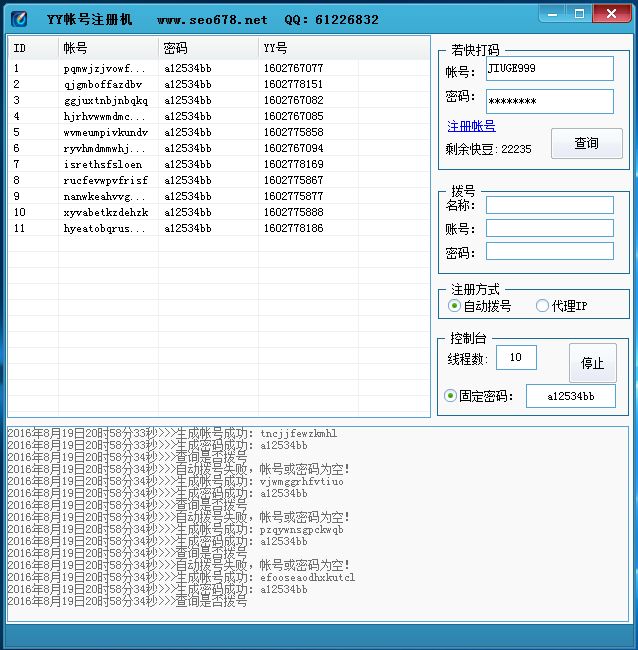
Task: Select the 自动拨号 radio option
Action: pyautogui.click(x=455, y=306)
